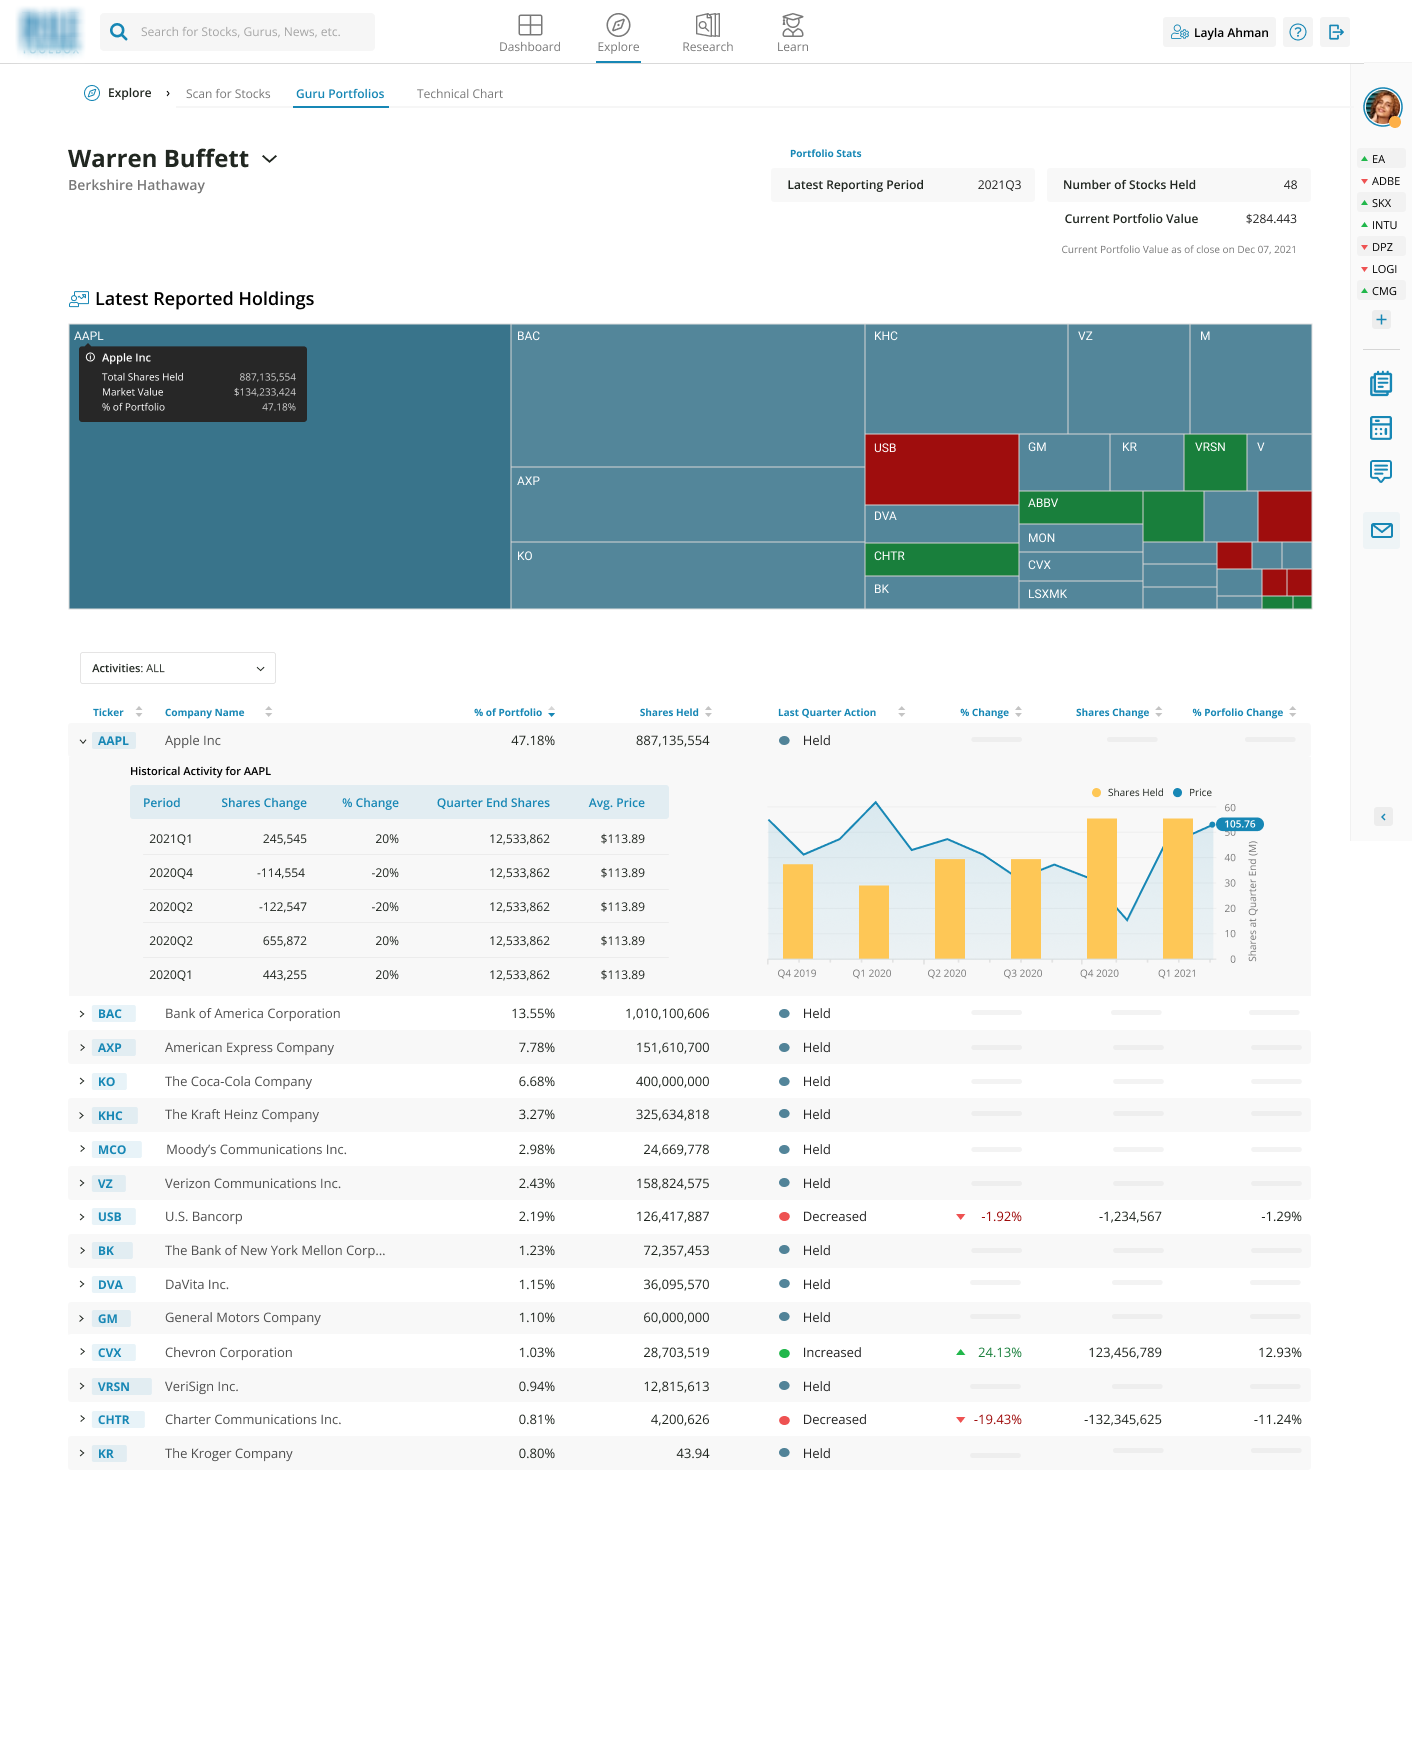This screenshot has height=1744, width=1412.
Task: Expand the KO row
Action: [82, 1081]
